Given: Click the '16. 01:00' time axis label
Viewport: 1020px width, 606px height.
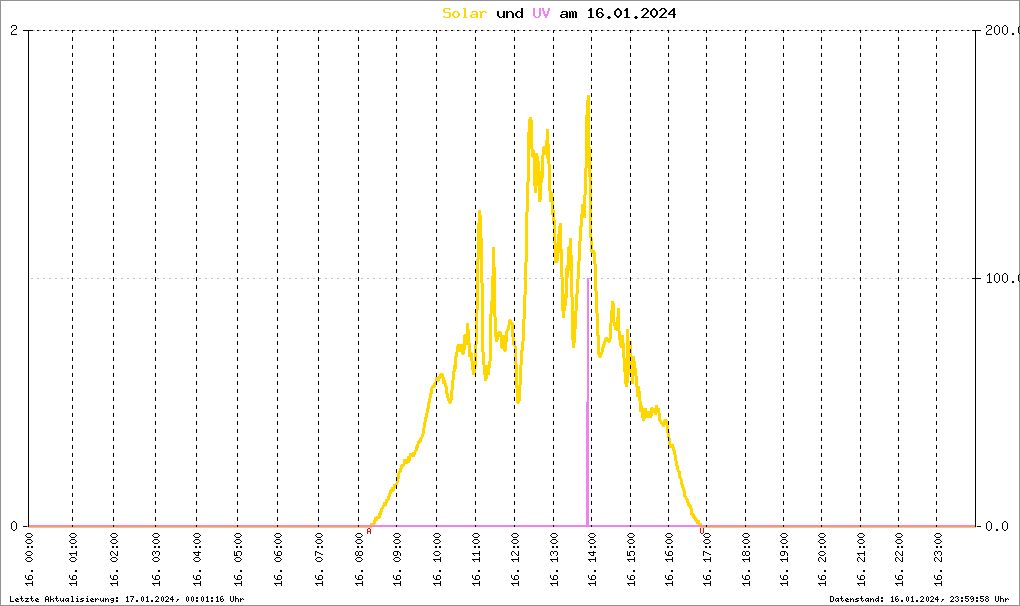Looking at the screenshot, I should click(73, 560).
